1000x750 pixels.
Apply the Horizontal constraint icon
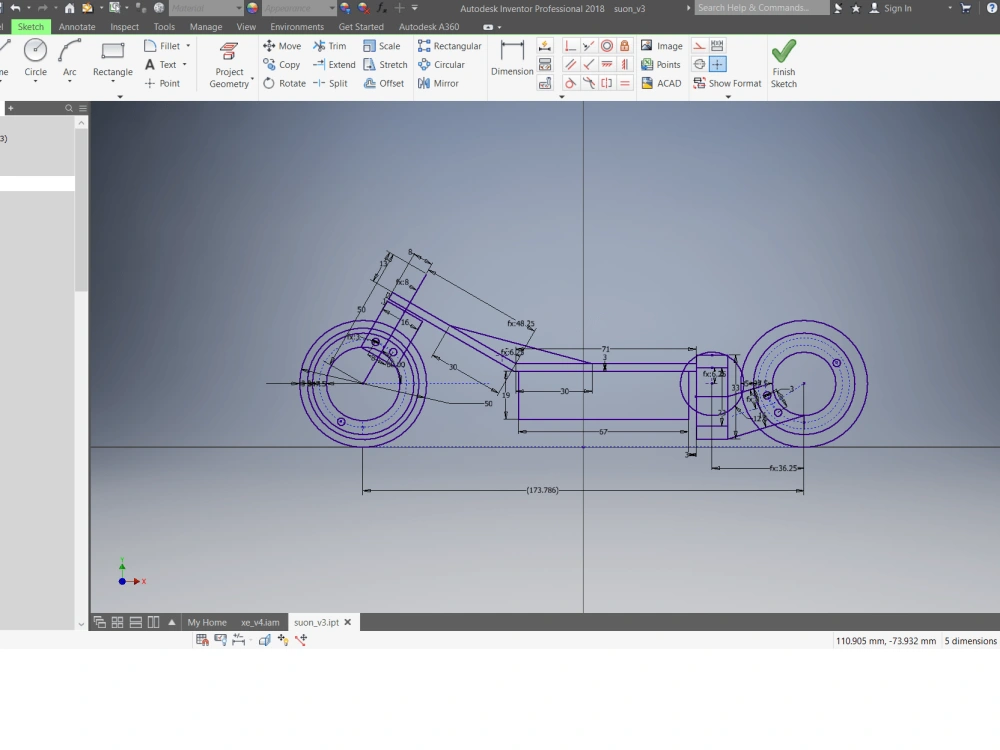(607, 64)
